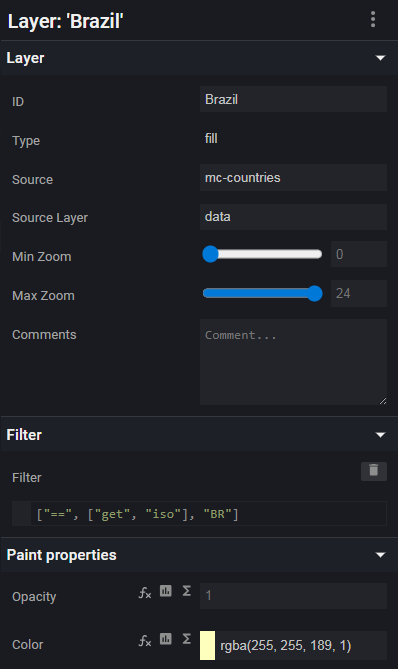Image resolution: width=398 pixels, height=669 pixels.
Task: Click the Opacity value field
Action: point(293,596)
